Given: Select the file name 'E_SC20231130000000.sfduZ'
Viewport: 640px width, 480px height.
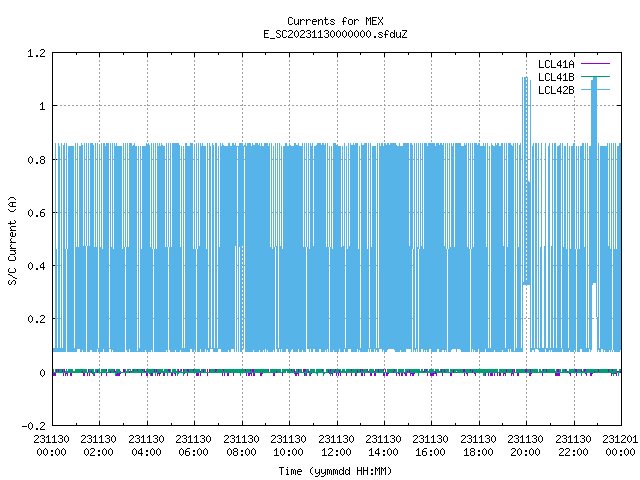Looking at the screenshot, I should coord(335,34).
